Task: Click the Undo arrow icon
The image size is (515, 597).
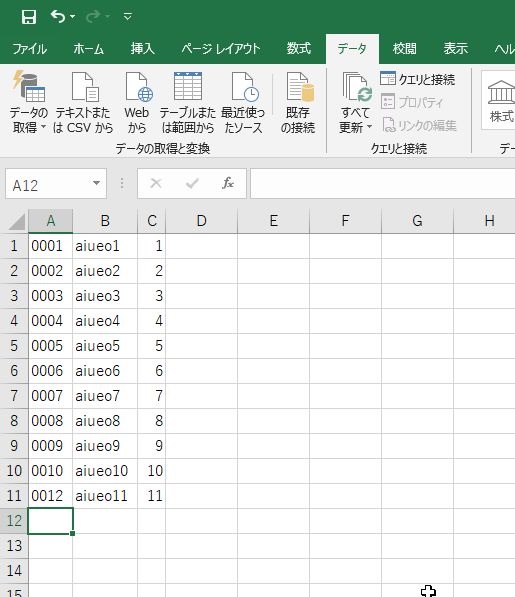Action: [x=58, y=16]
